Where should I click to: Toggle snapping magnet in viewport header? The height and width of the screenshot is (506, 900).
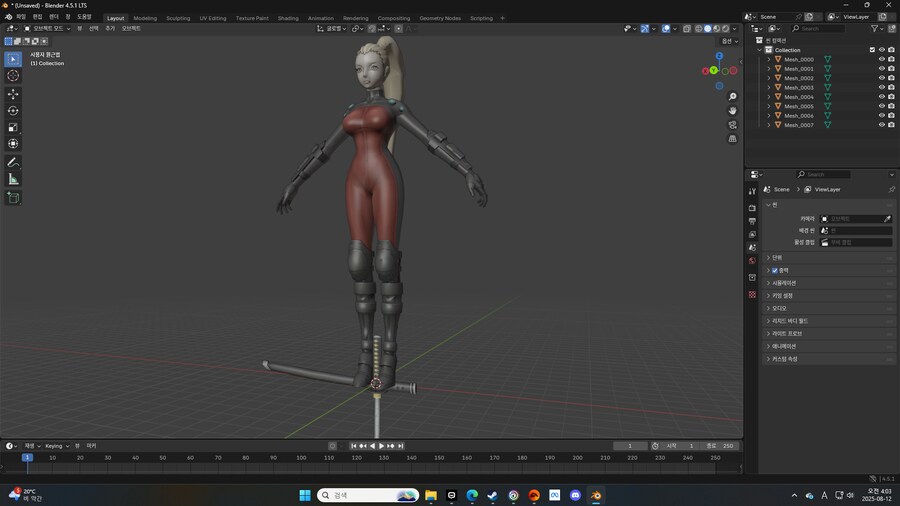pyautogui.click(x=372, y=28)
